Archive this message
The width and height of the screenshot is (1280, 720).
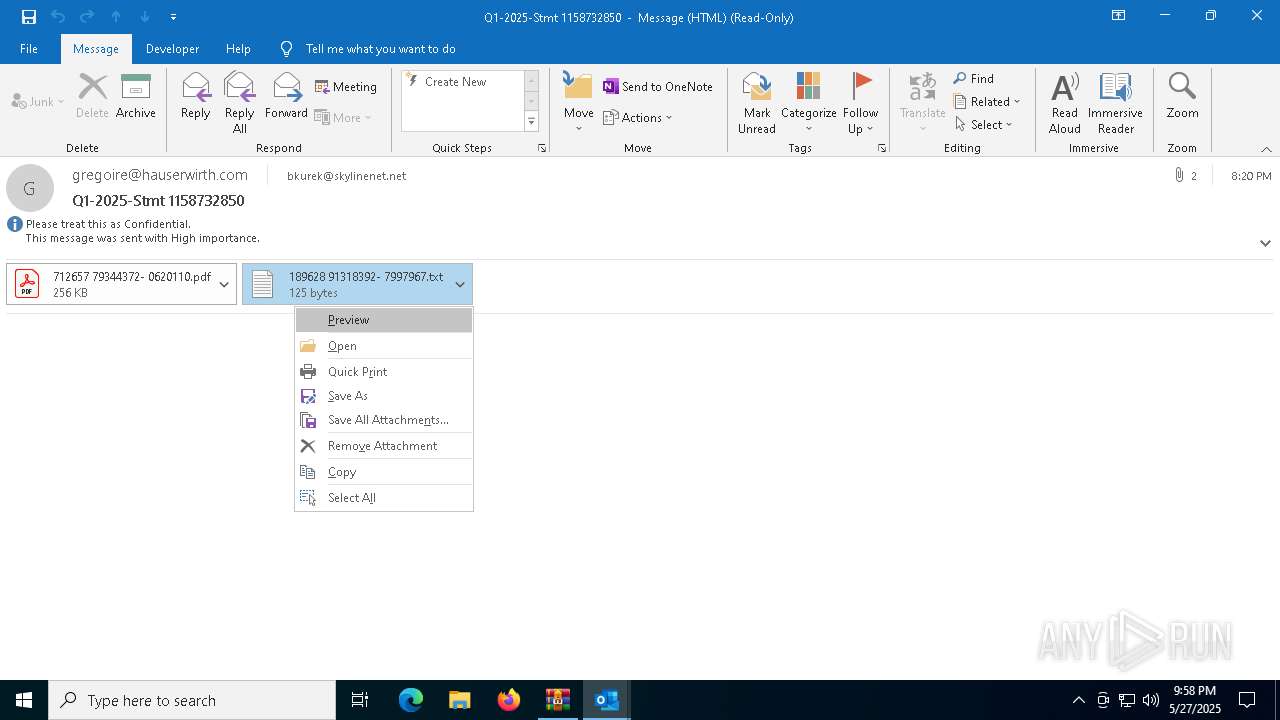click(x=136, y=97)
